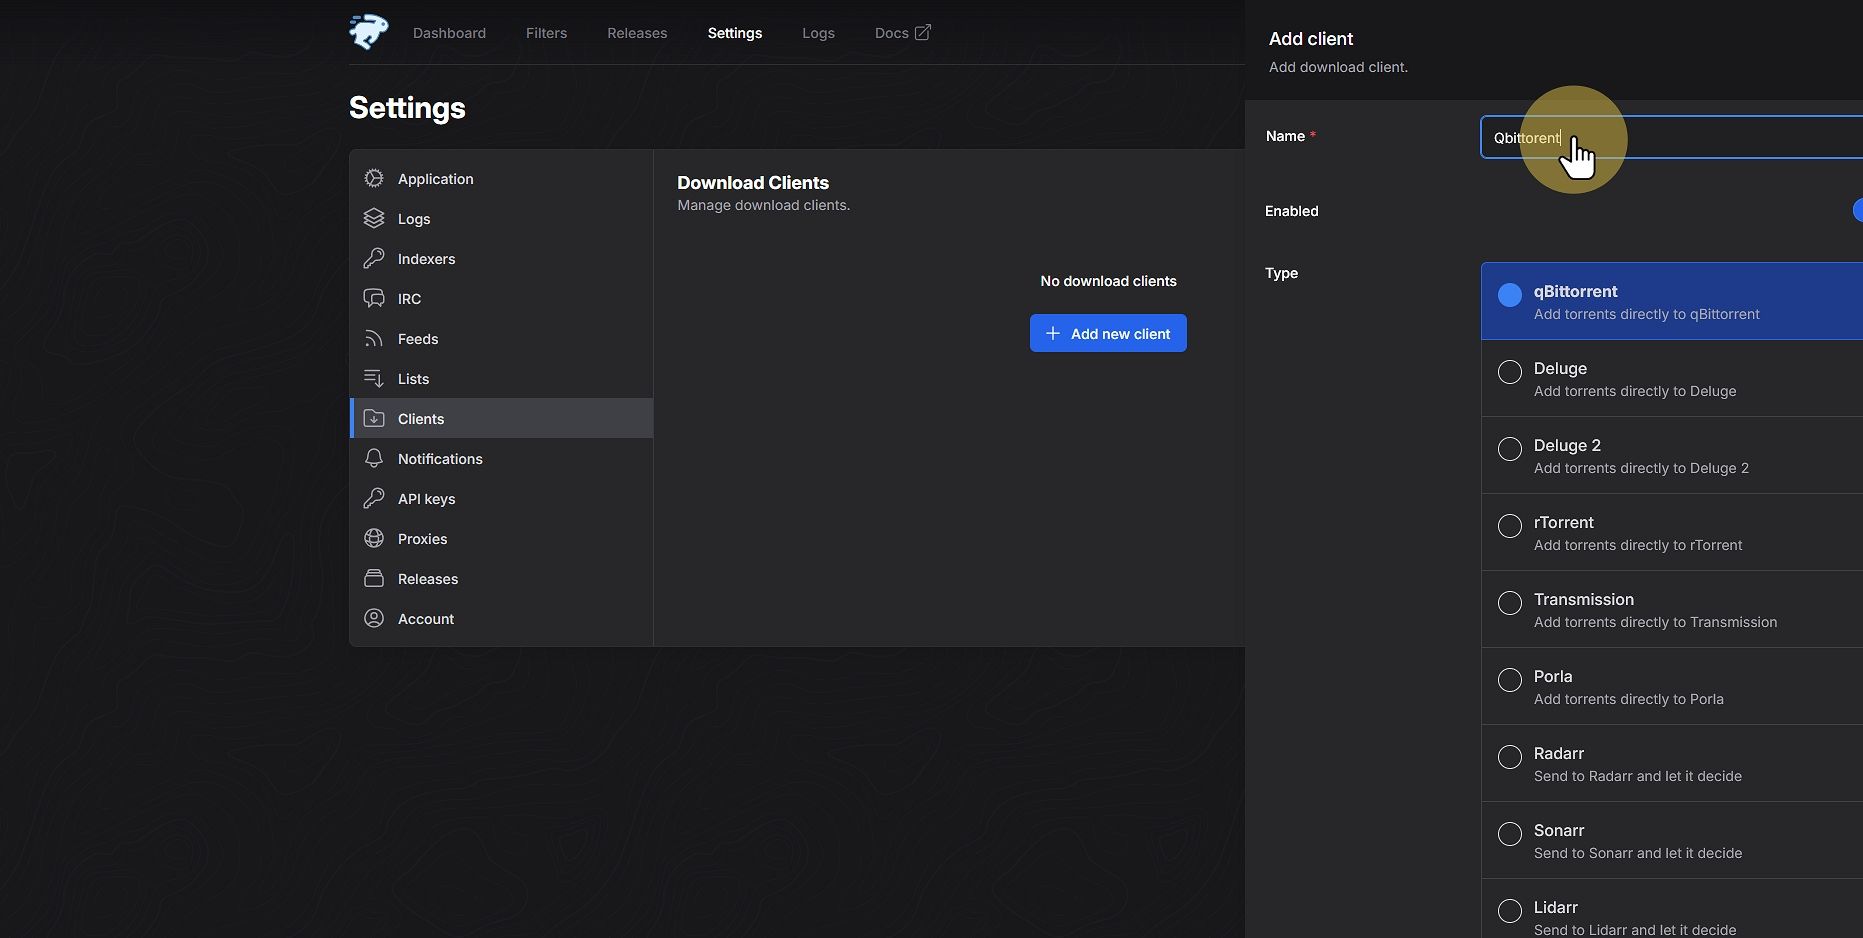Click the Proxies label in sidebar

point(422,539)
